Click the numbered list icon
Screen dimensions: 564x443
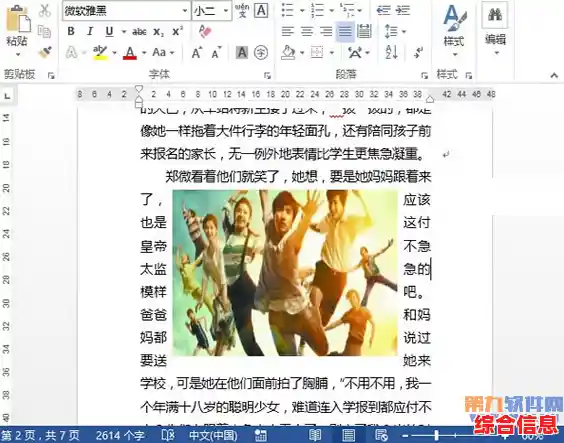pos(318,10)
